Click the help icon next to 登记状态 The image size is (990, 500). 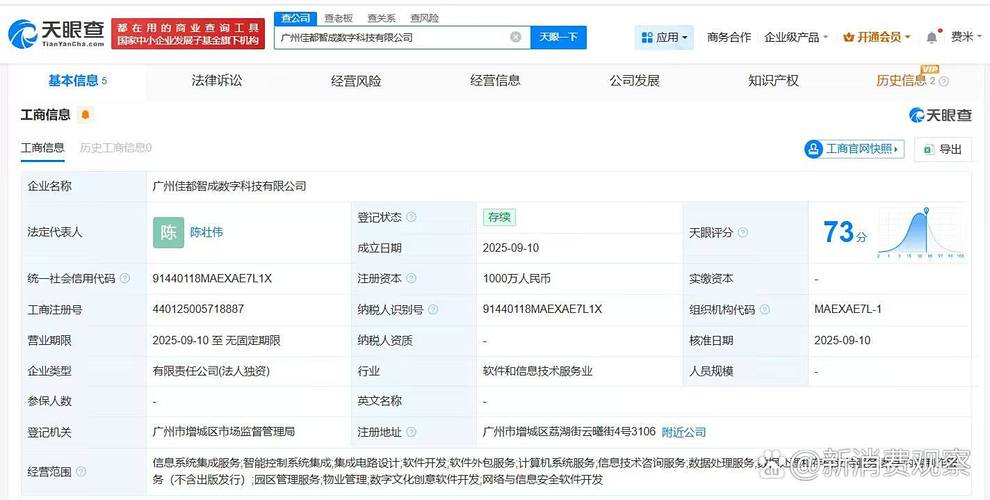coord(411,217)
